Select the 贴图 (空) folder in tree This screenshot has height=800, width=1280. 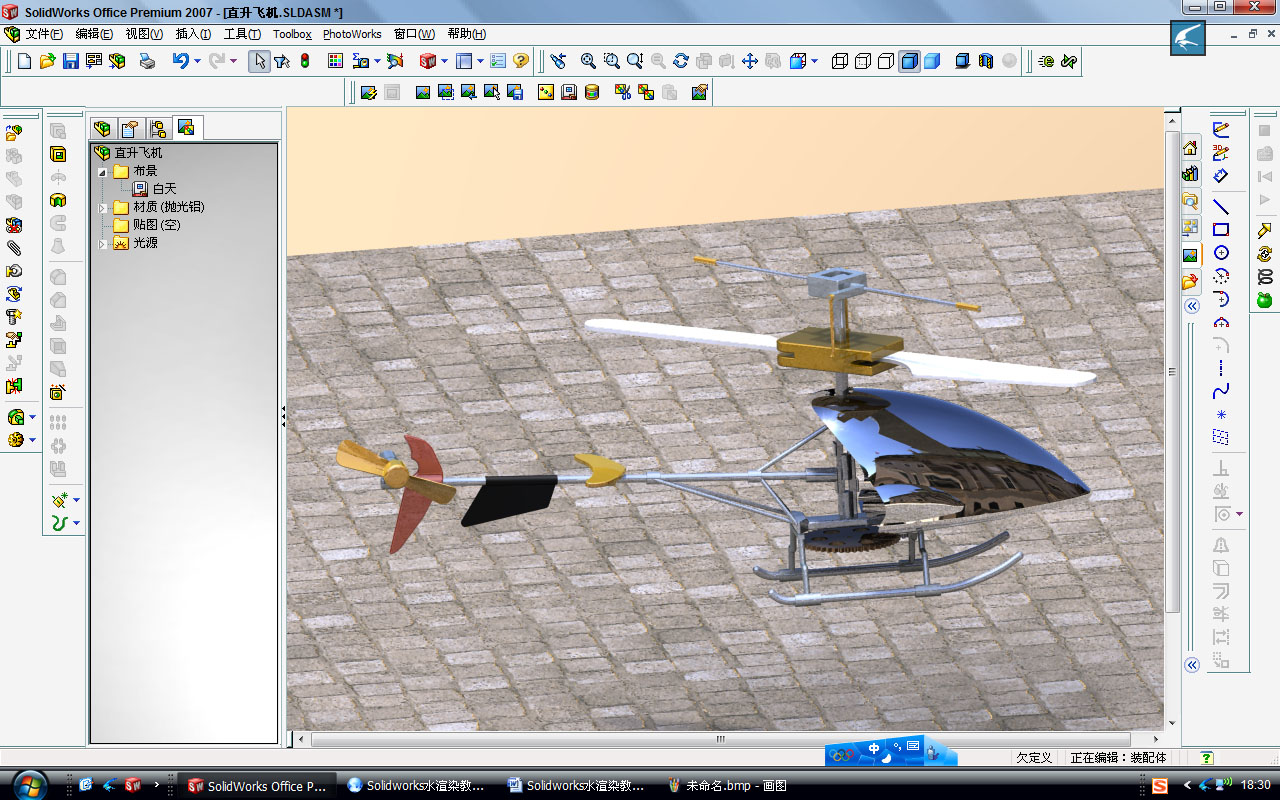(x=157, y=225)
